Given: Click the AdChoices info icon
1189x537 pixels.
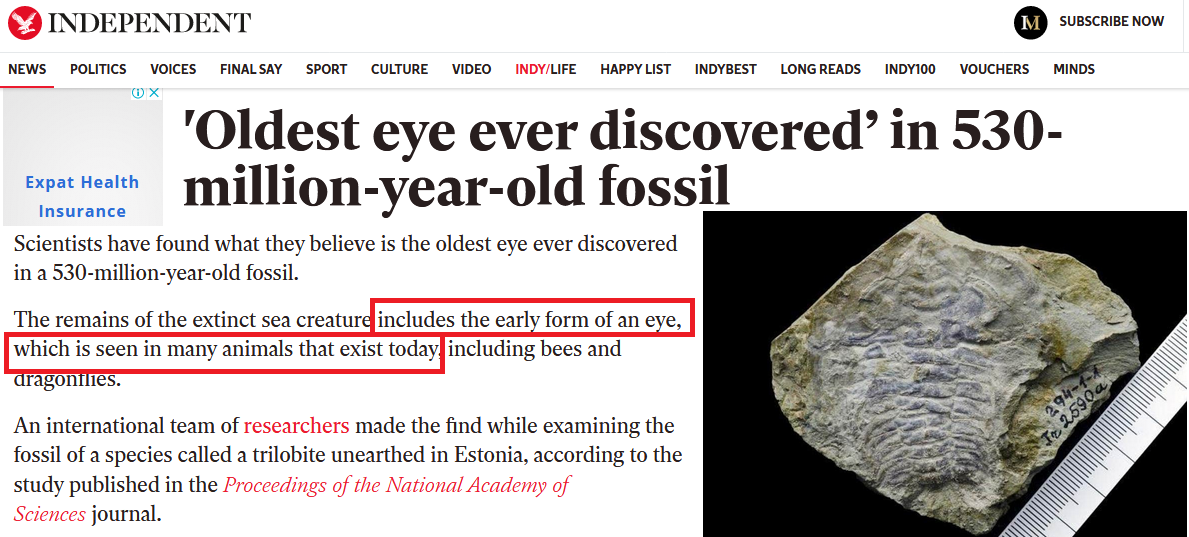Looking at the screenshot, I should pyautogui.click(x=140, y=93).
